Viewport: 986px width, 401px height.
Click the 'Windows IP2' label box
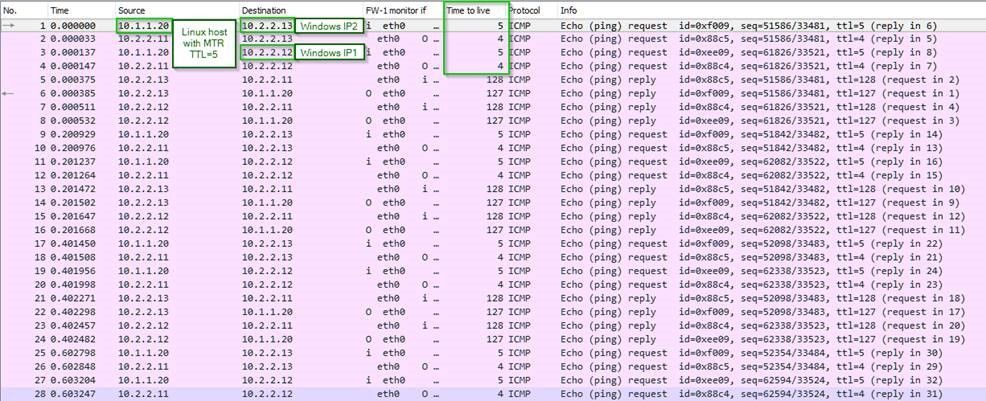click(329, 25)
